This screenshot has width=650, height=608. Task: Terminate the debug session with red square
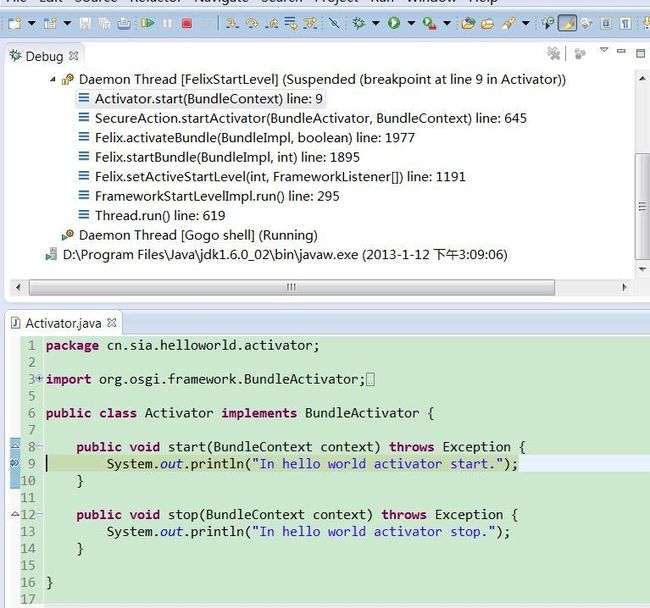[187, 23]
